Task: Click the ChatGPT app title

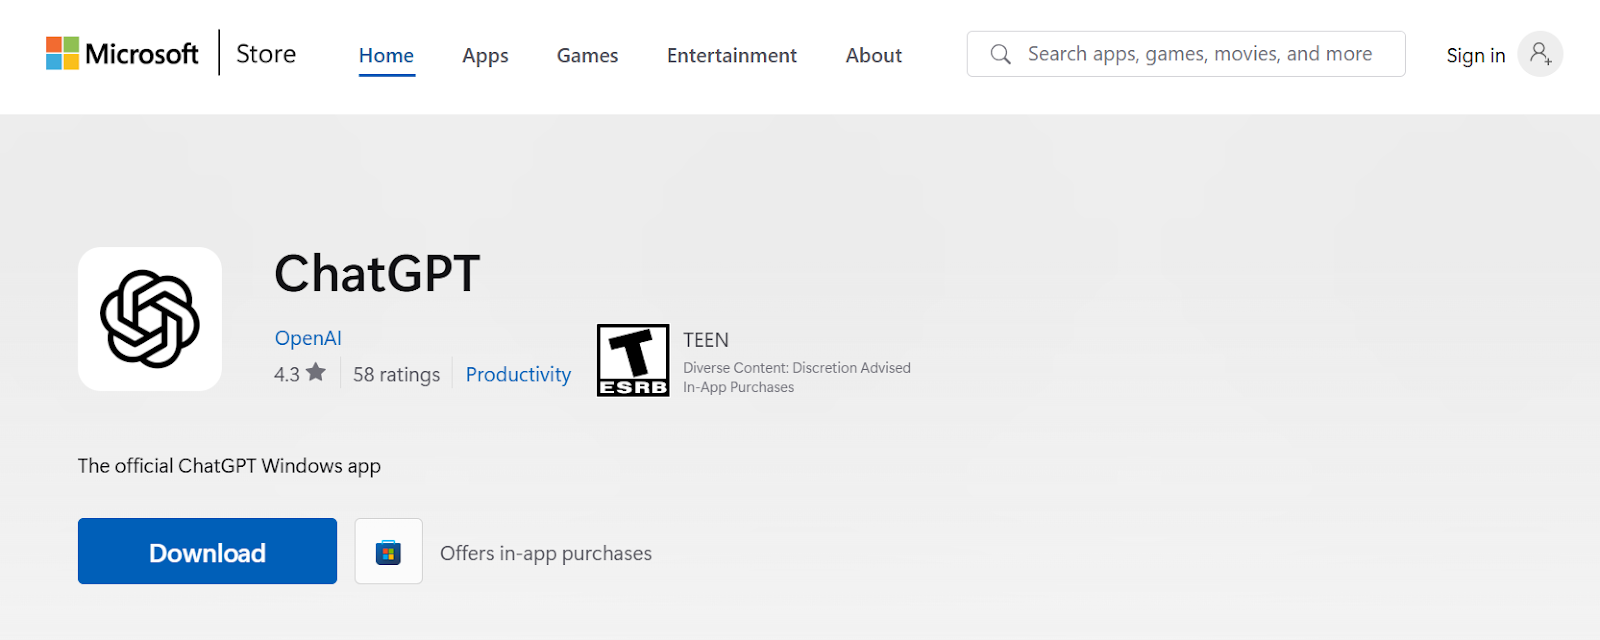Action: [x=377, y=274]
